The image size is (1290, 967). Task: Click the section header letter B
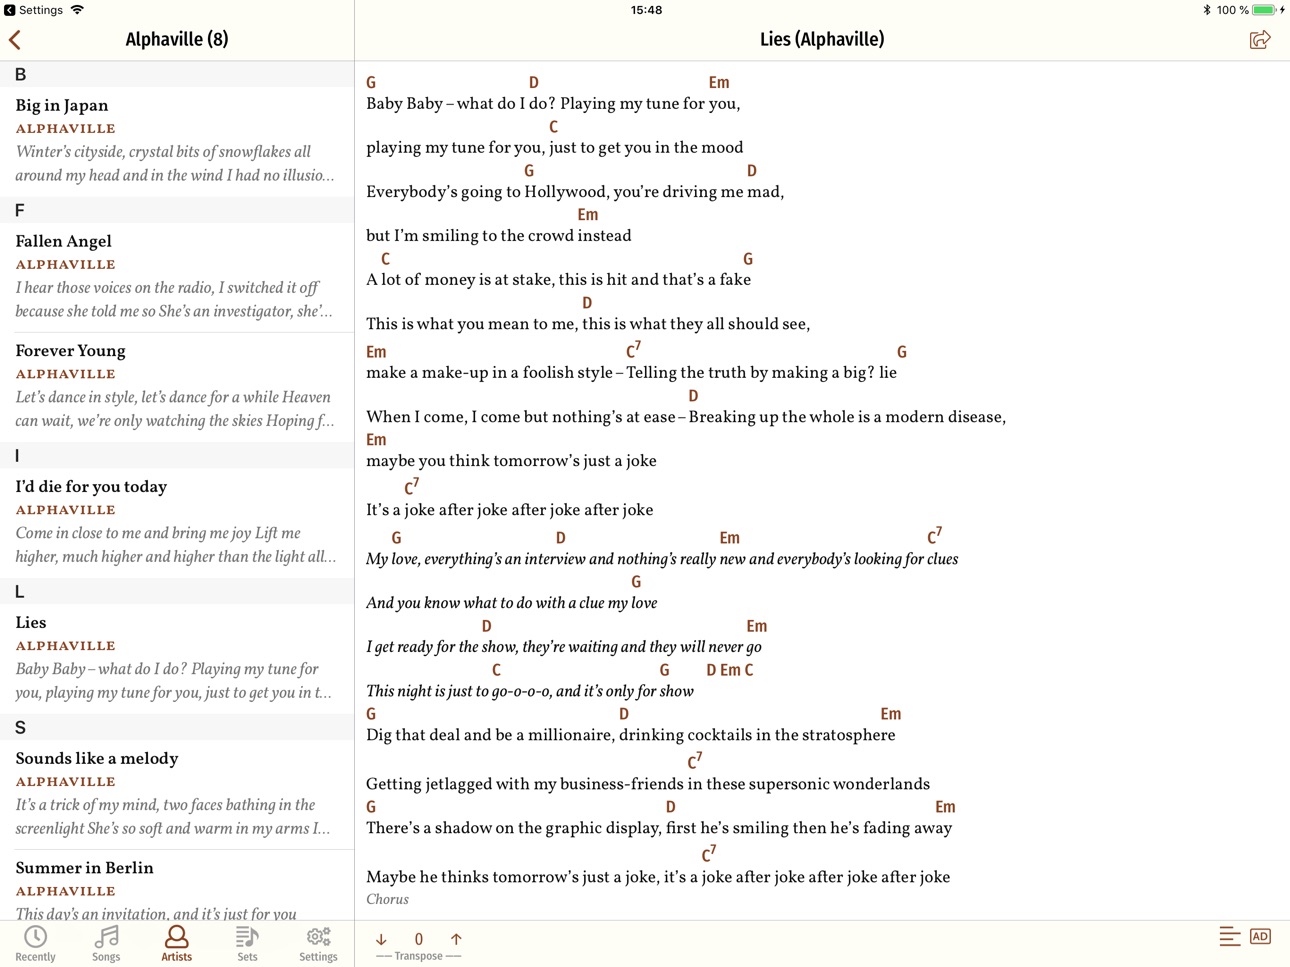[20, 75]
